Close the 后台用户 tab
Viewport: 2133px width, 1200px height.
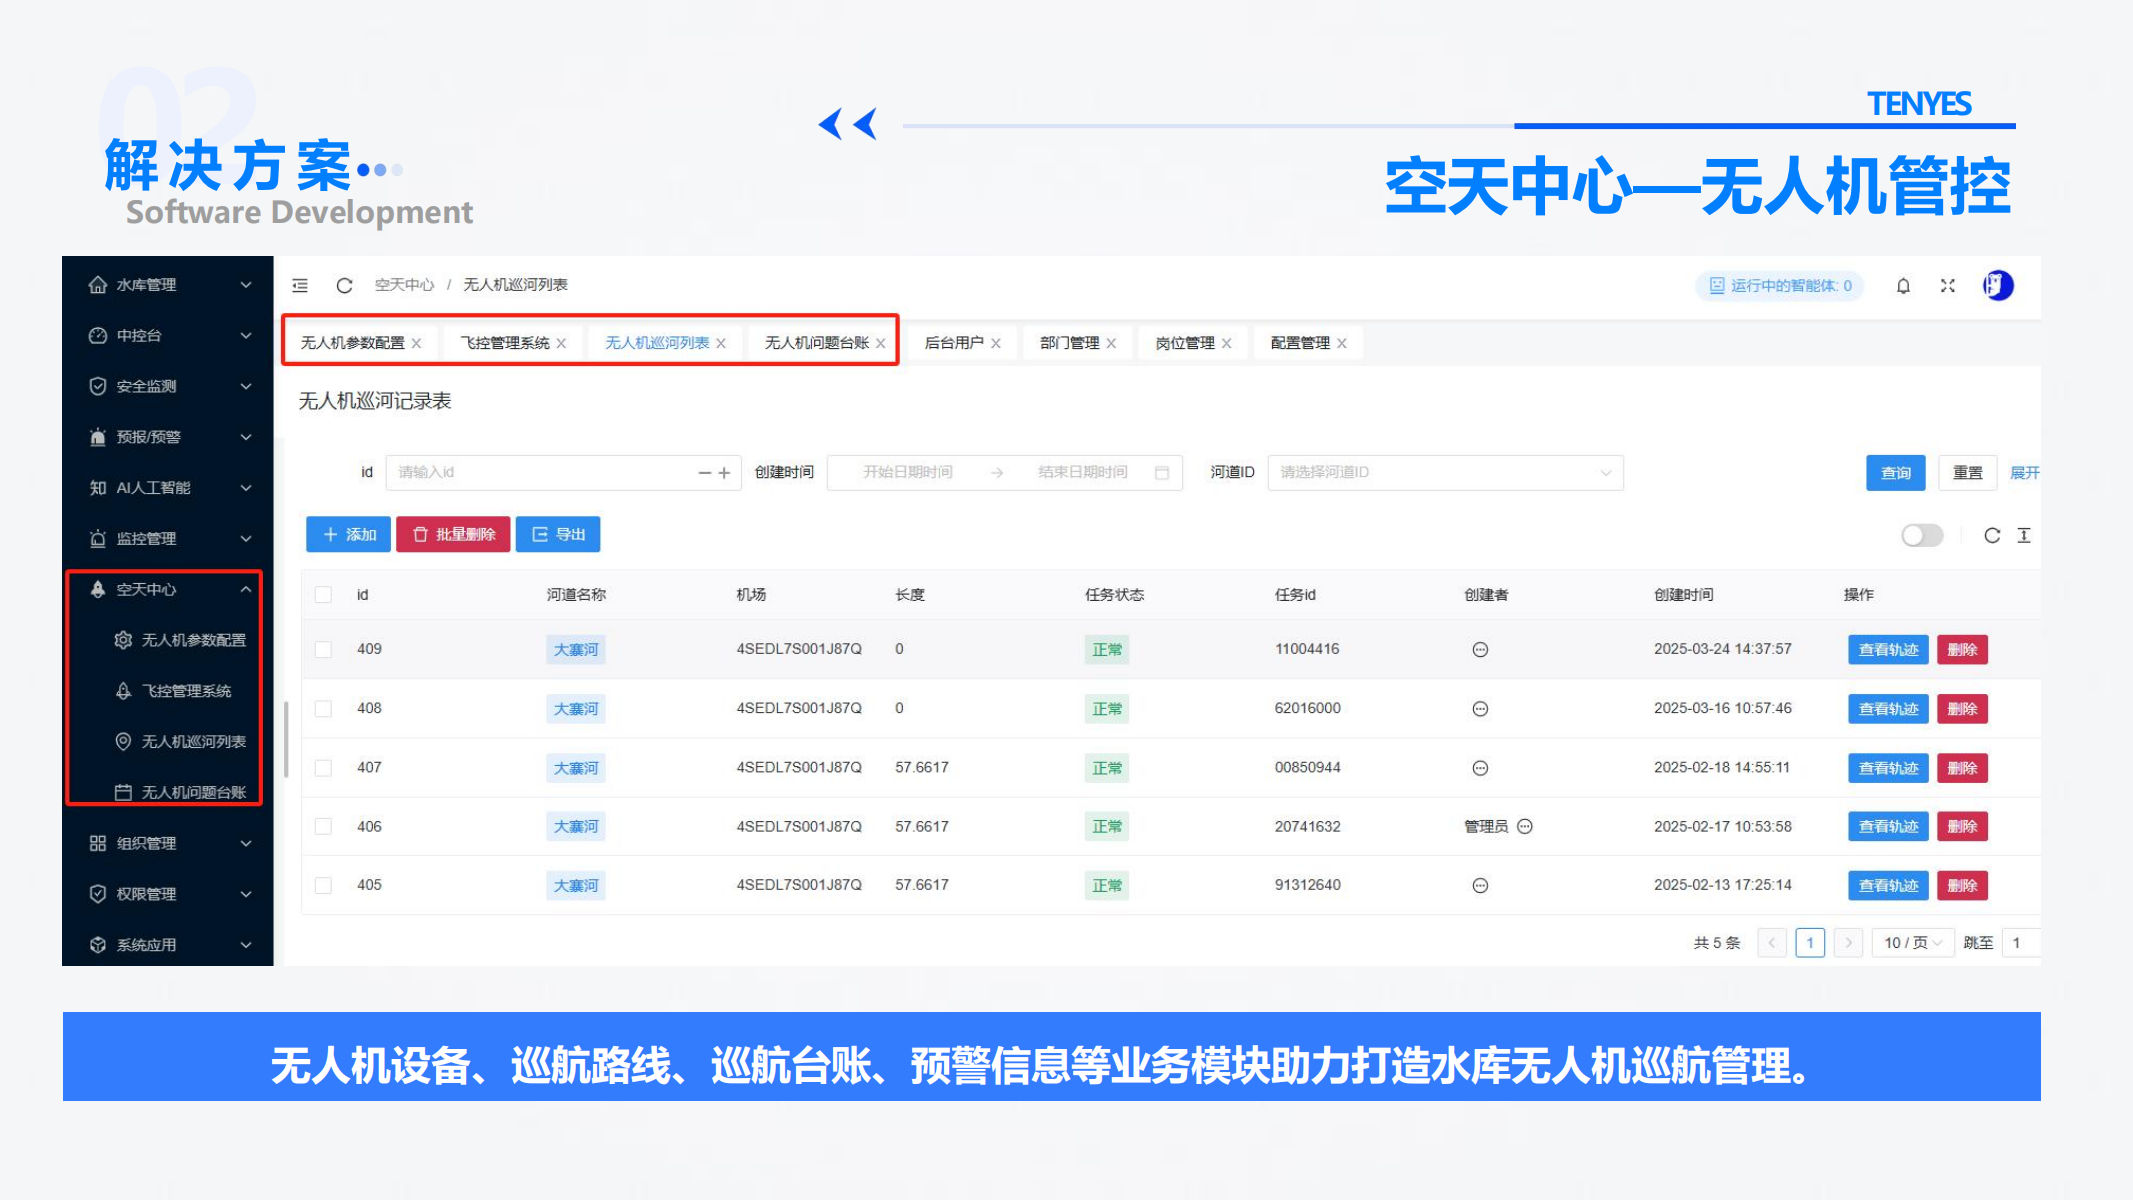click(996, 344)
